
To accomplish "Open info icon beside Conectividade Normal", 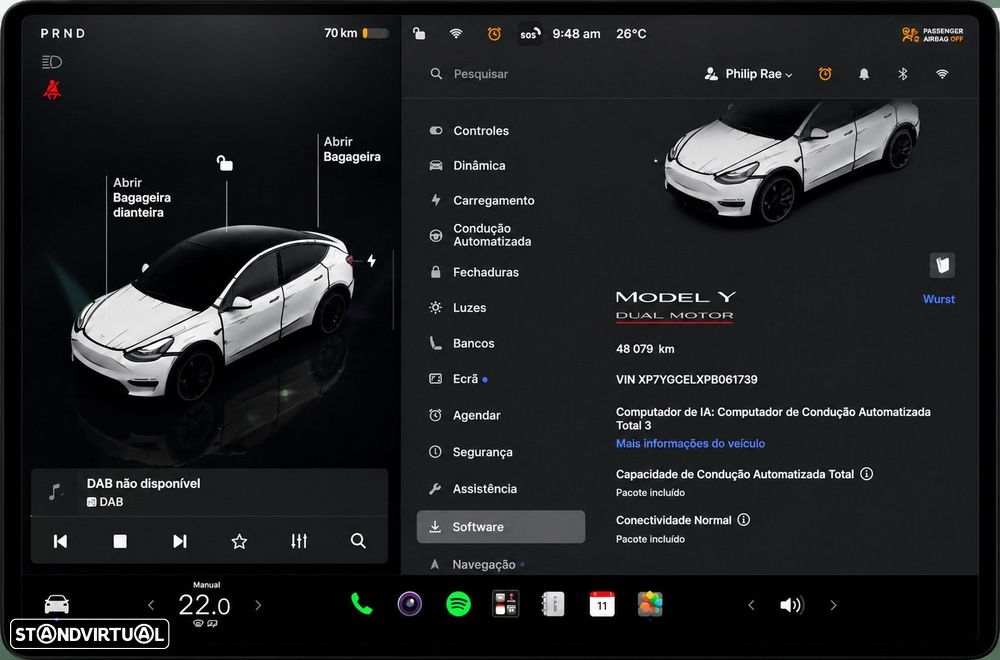I will pyautogui.click(x=744, y=520).
